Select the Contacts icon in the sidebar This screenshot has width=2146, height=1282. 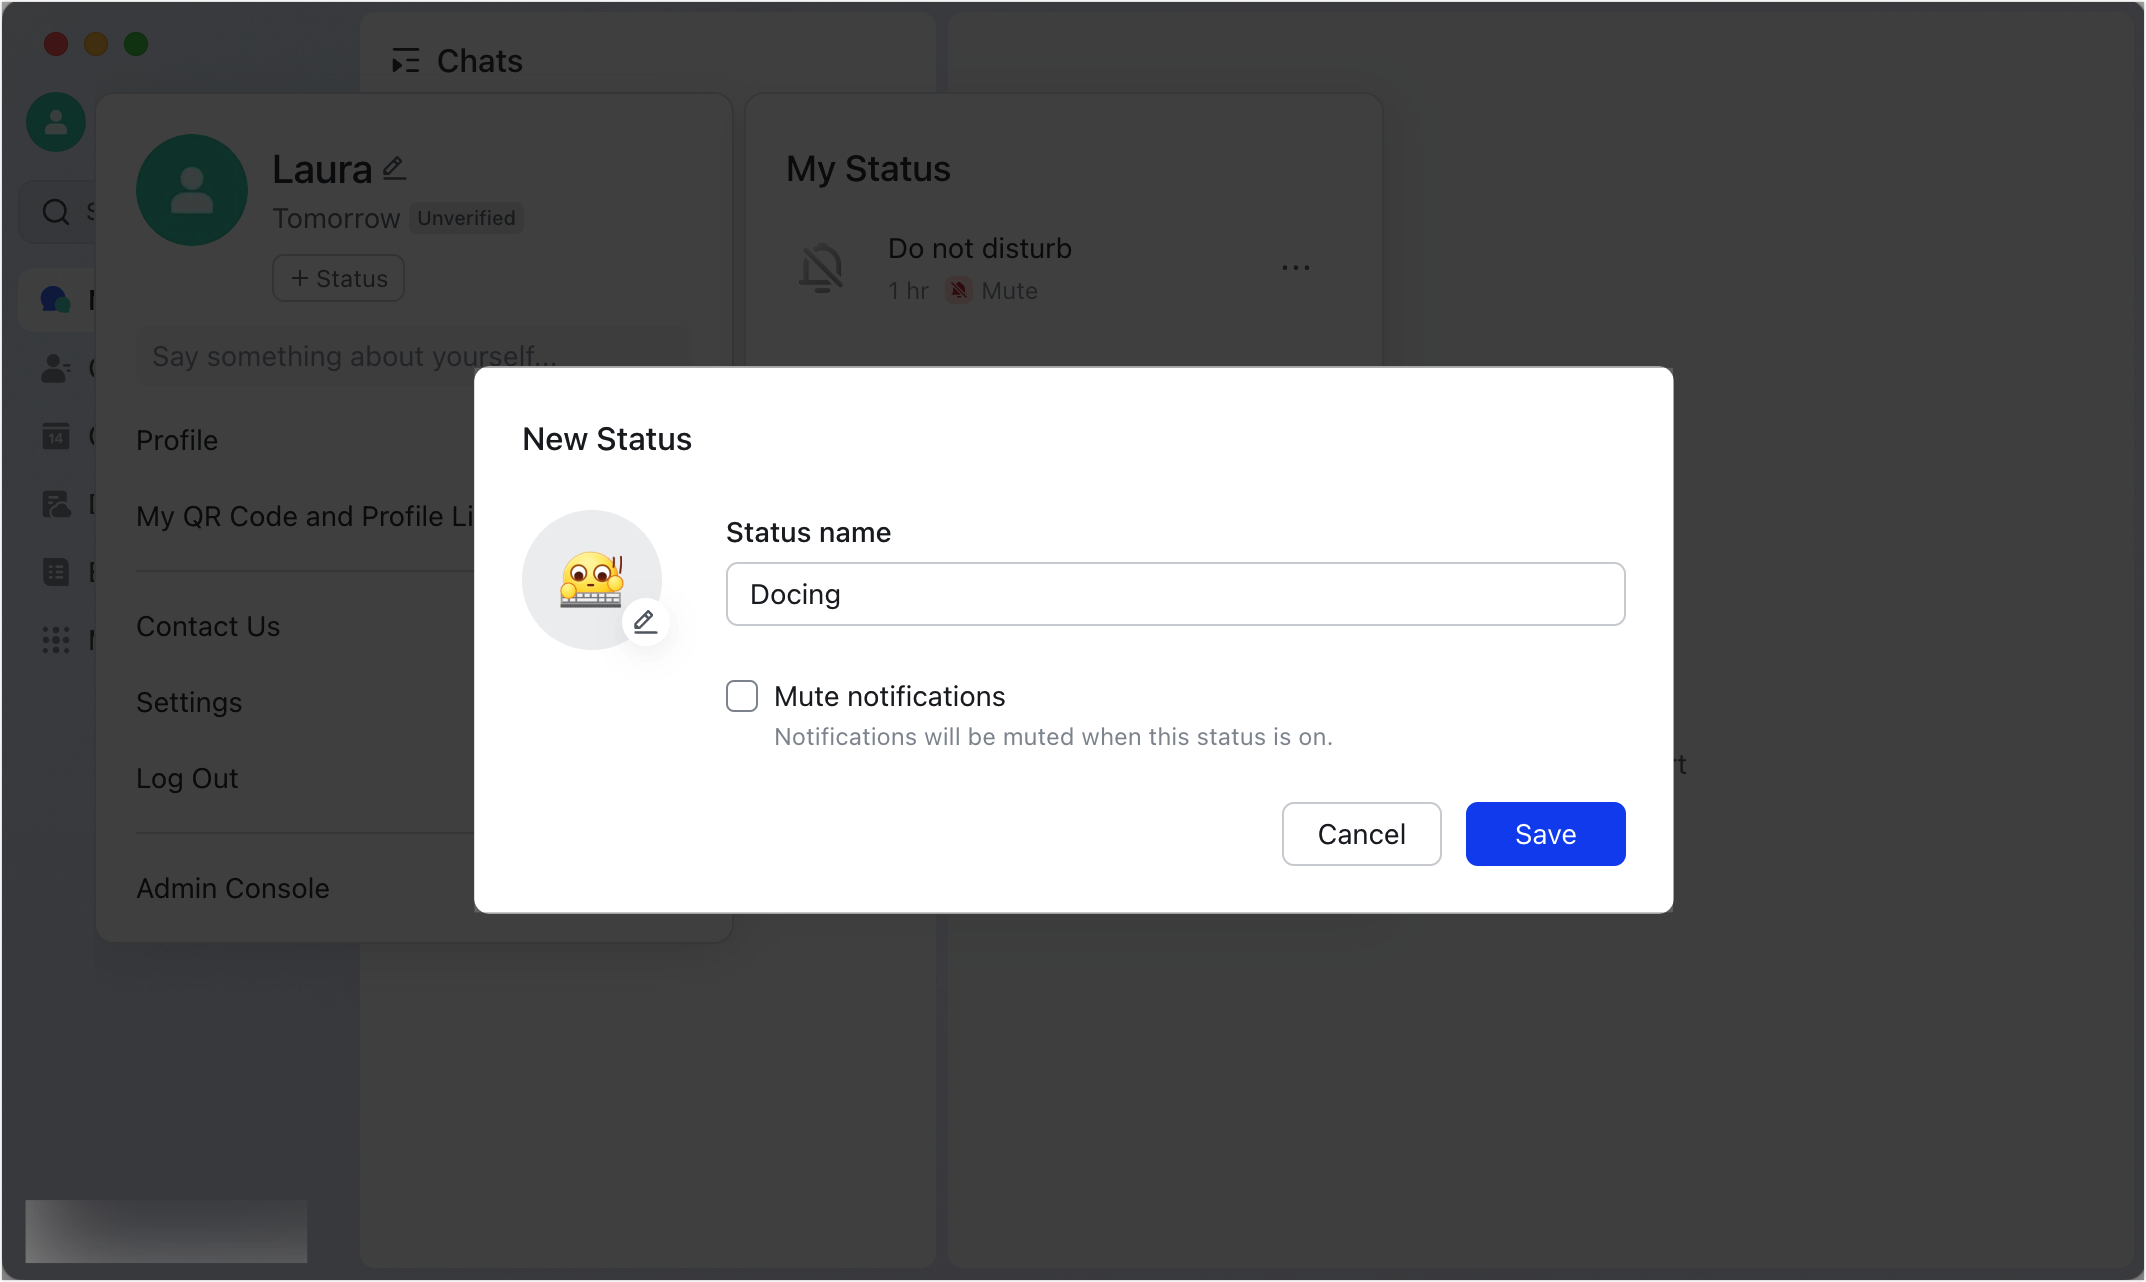pyautogui.click(x=55, y=368)
